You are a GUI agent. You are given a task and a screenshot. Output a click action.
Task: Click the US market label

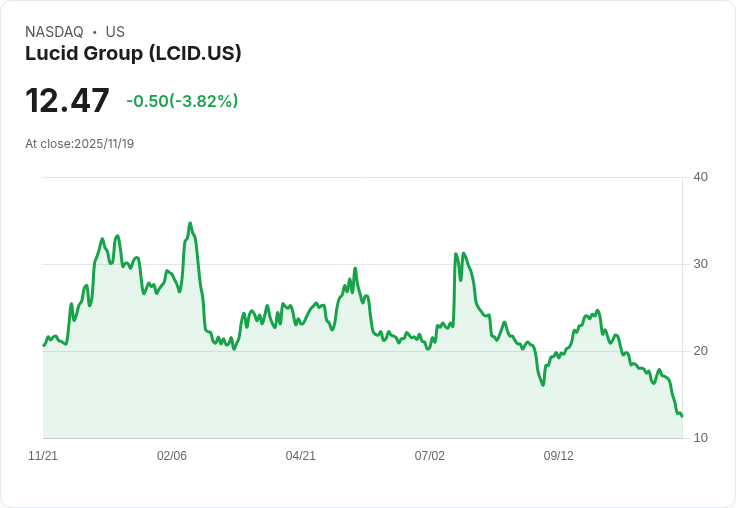click(115, 32)
